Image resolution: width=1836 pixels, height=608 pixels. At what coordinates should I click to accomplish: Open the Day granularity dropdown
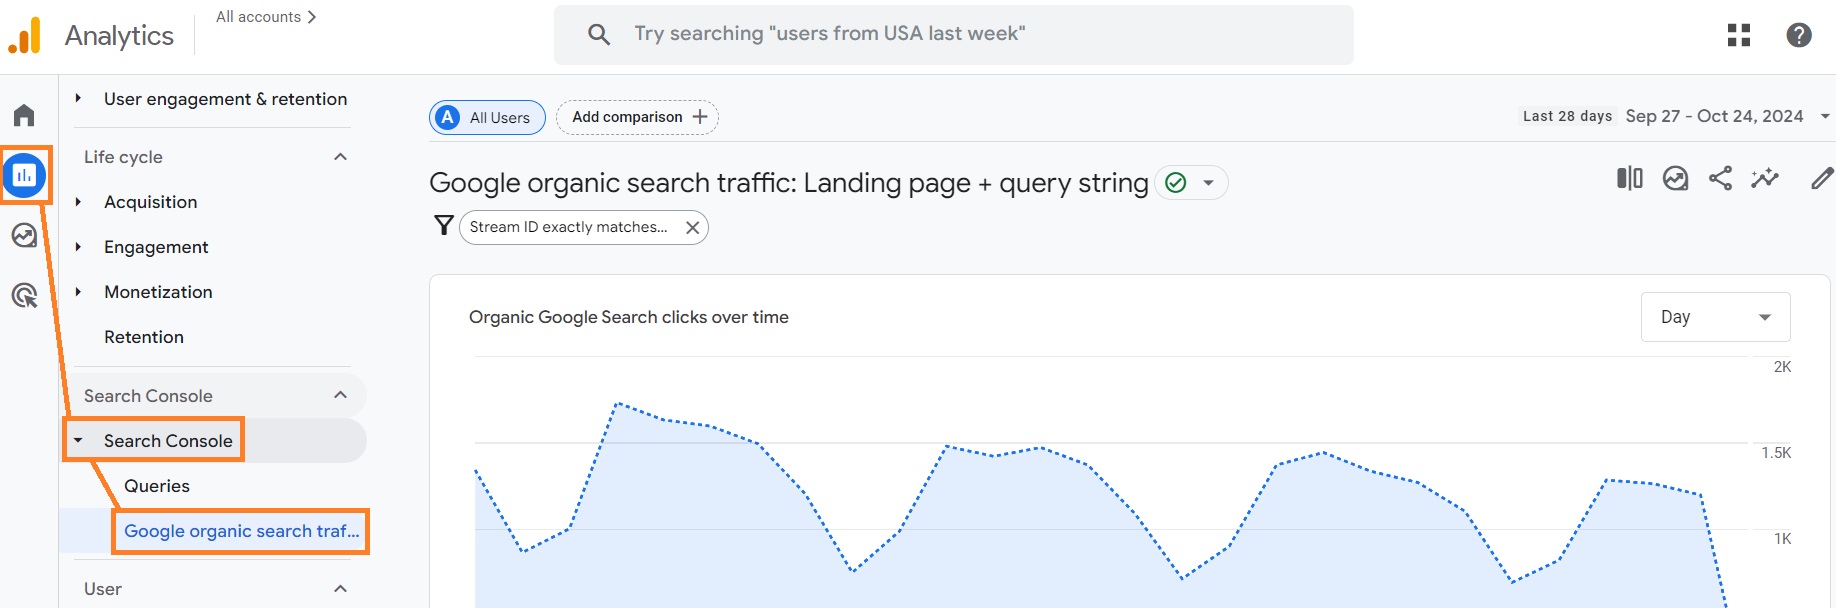(x=1714, y=316)
